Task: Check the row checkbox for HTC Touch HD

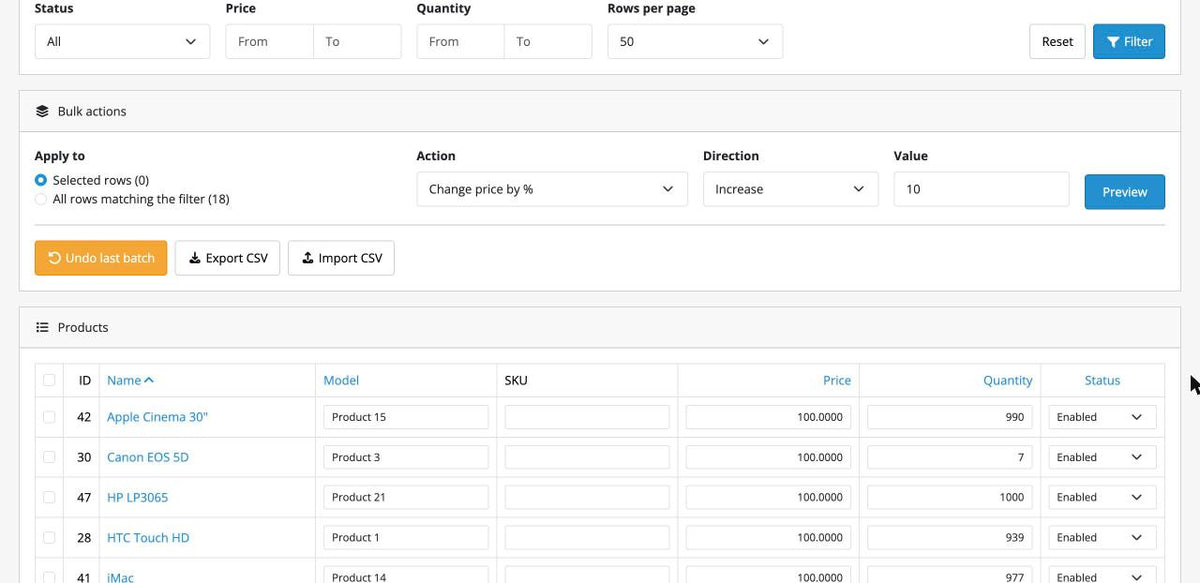Action: (49, 537)
